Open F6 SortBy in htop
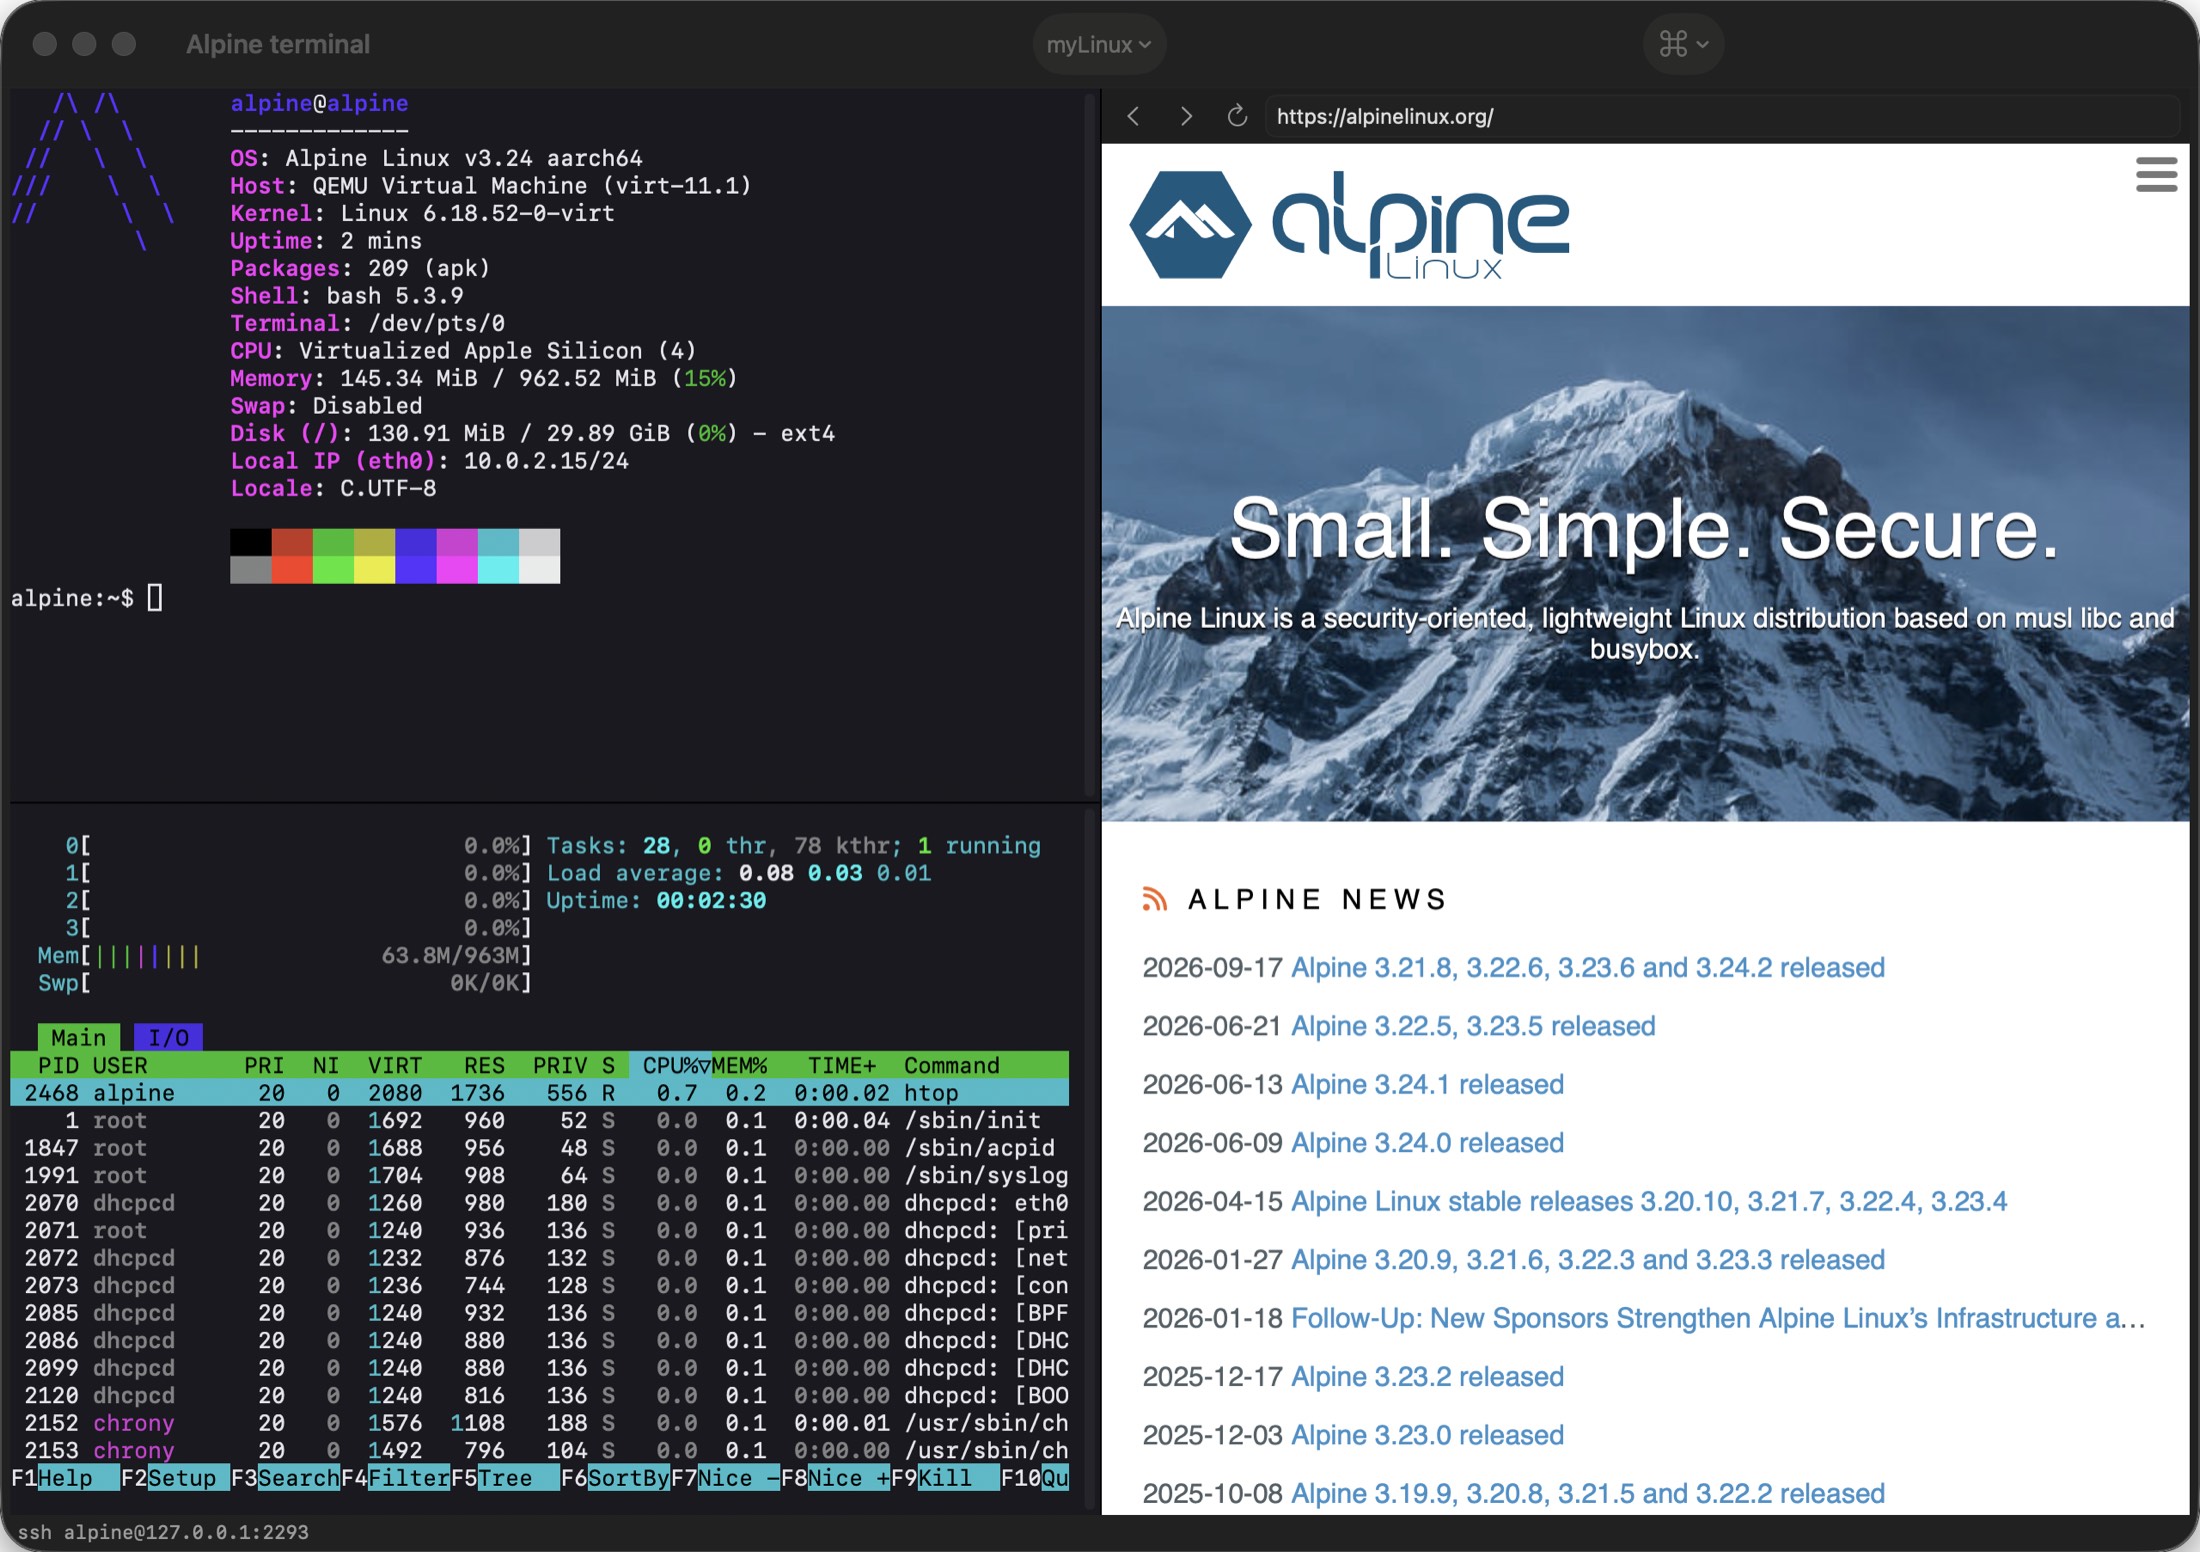Screen dimensions: 2200x1552 click(x=615, y=1478)
